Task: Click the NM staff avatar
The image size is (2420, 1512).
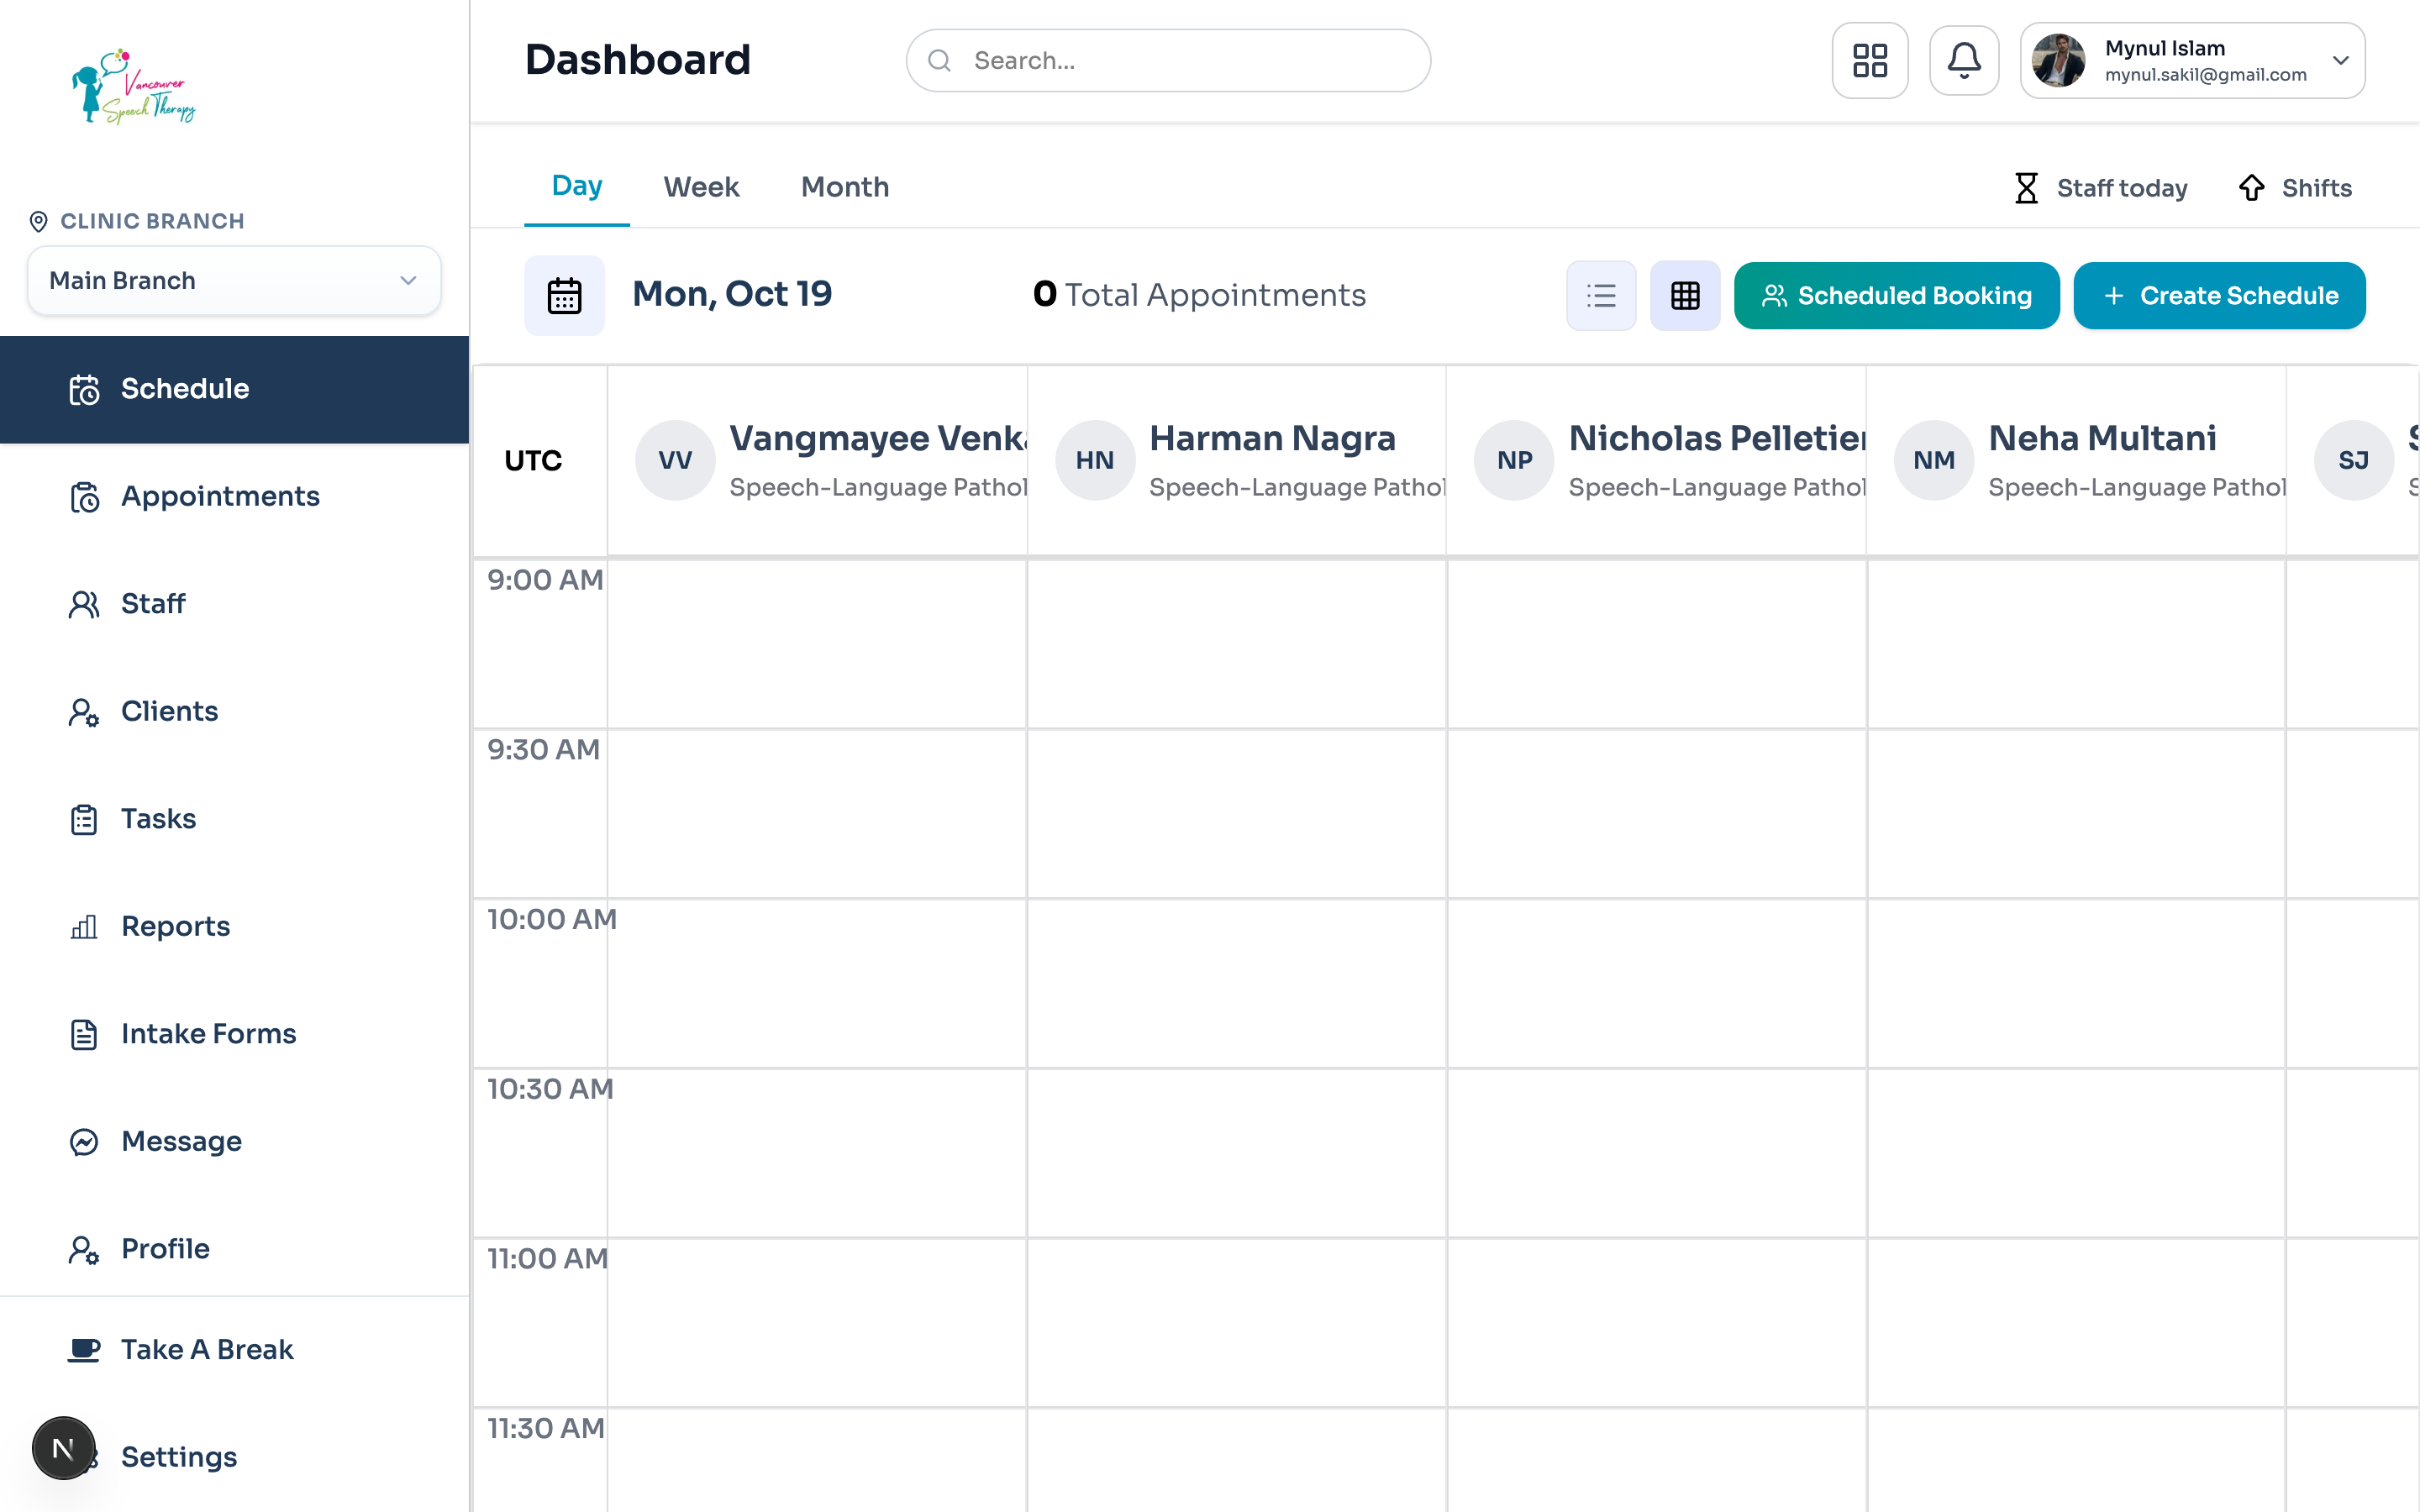Action: click(x=1934, y=460)
